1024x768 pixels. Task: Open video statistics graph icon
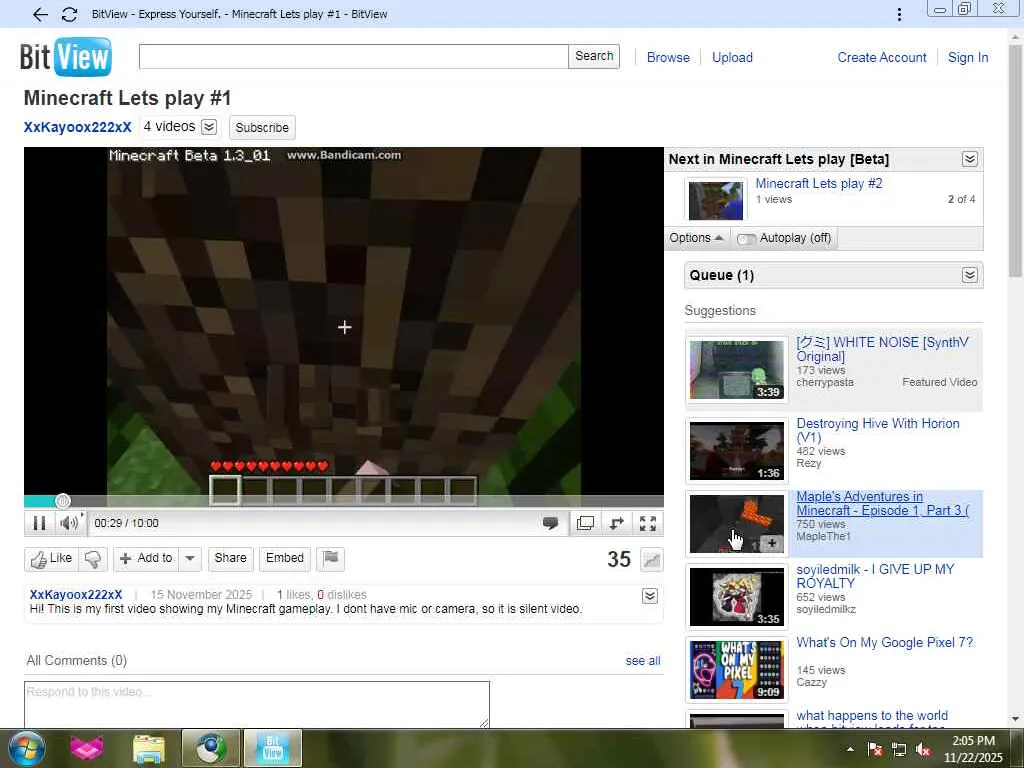coord(651,560)
